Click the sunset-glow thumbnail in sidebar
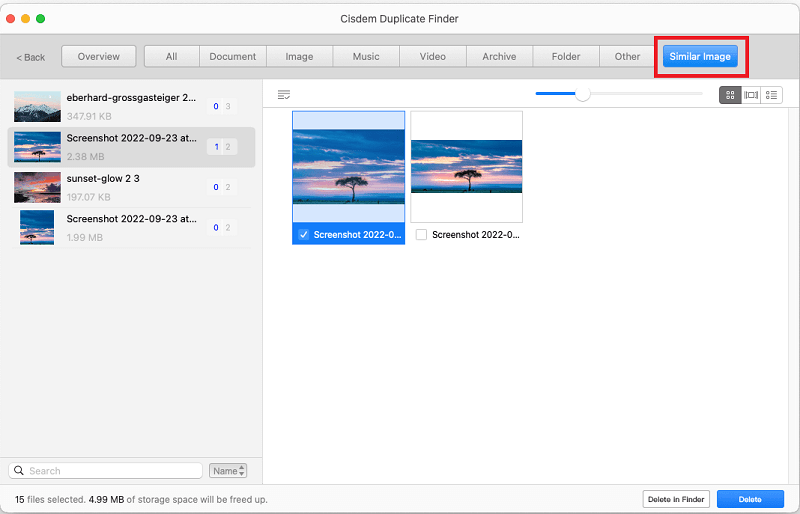Screen dimensions: 800x514 coord(37,187)
